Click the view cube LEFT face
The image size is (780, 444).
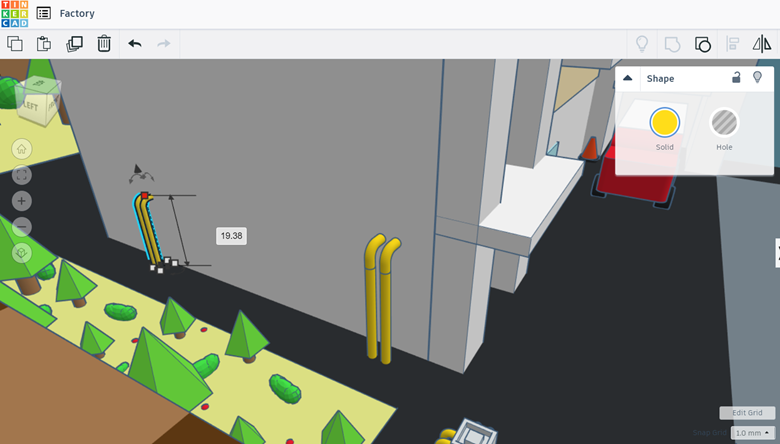tap(31, 106)
